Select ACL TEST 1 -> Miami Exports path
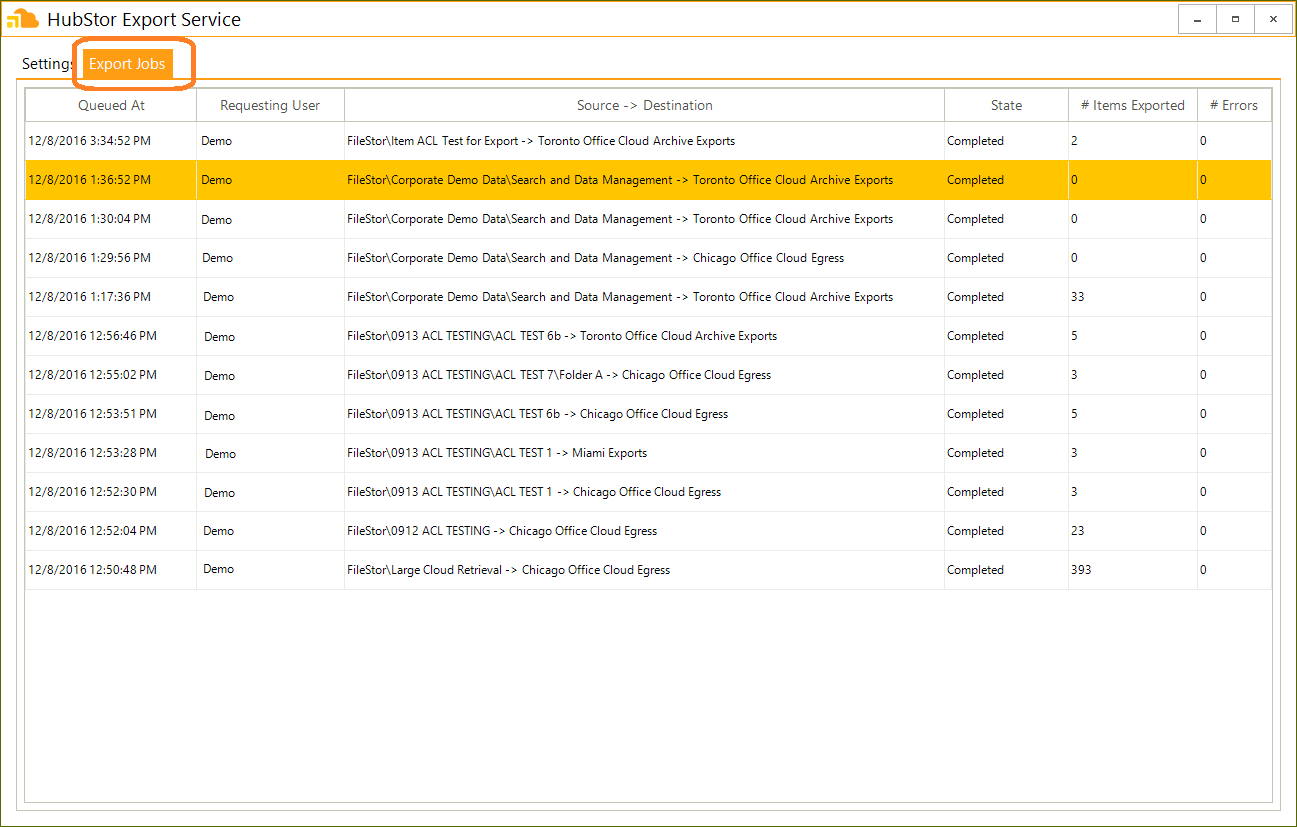The image size is (1297, 827). tap(497, 453)
